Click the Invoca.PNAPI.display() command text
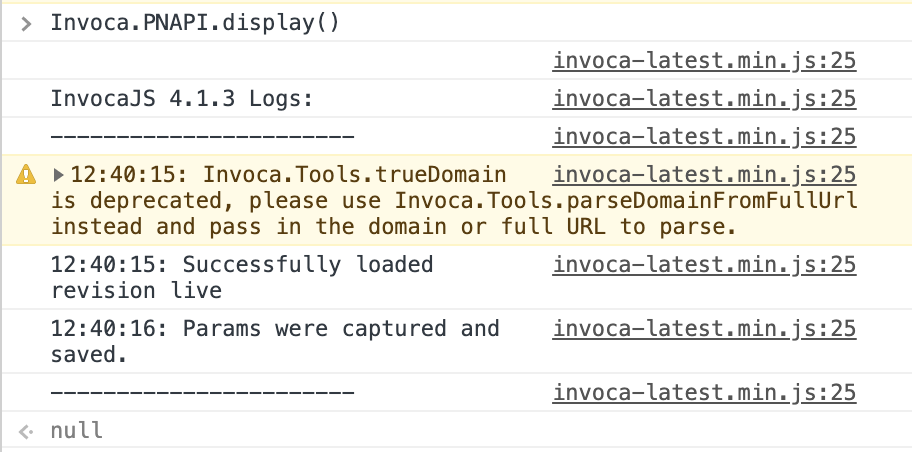The image size is (912, 452). (x=195, y=23)
